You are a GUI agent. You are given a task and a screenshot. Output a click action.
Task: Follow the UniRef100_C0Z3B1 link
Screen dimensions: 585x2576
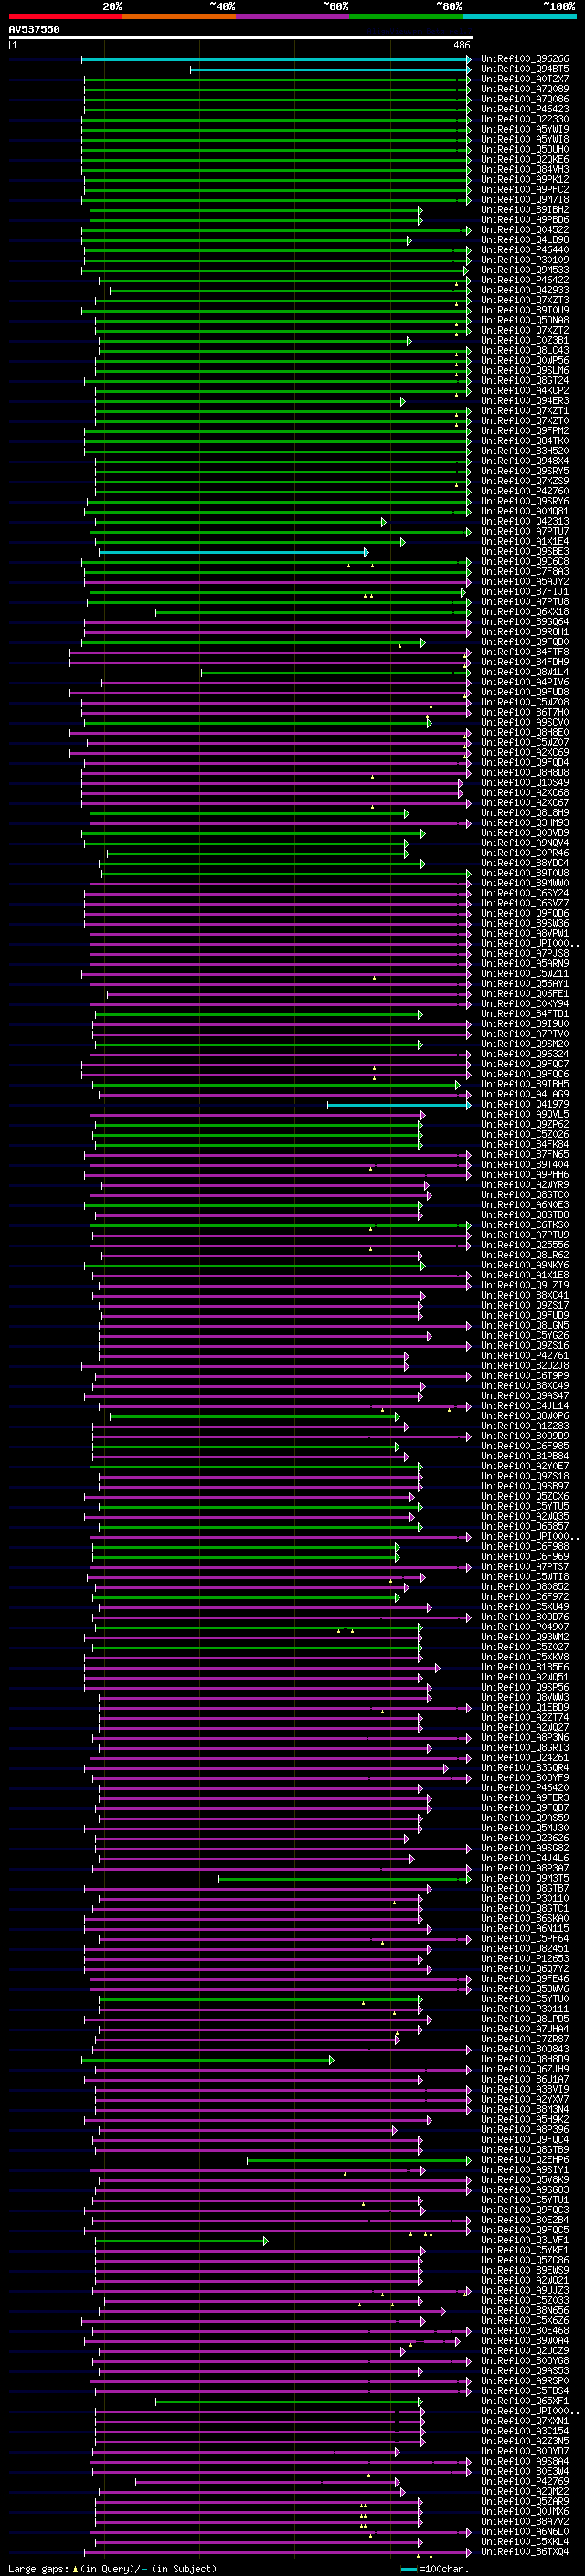[525, 340]
